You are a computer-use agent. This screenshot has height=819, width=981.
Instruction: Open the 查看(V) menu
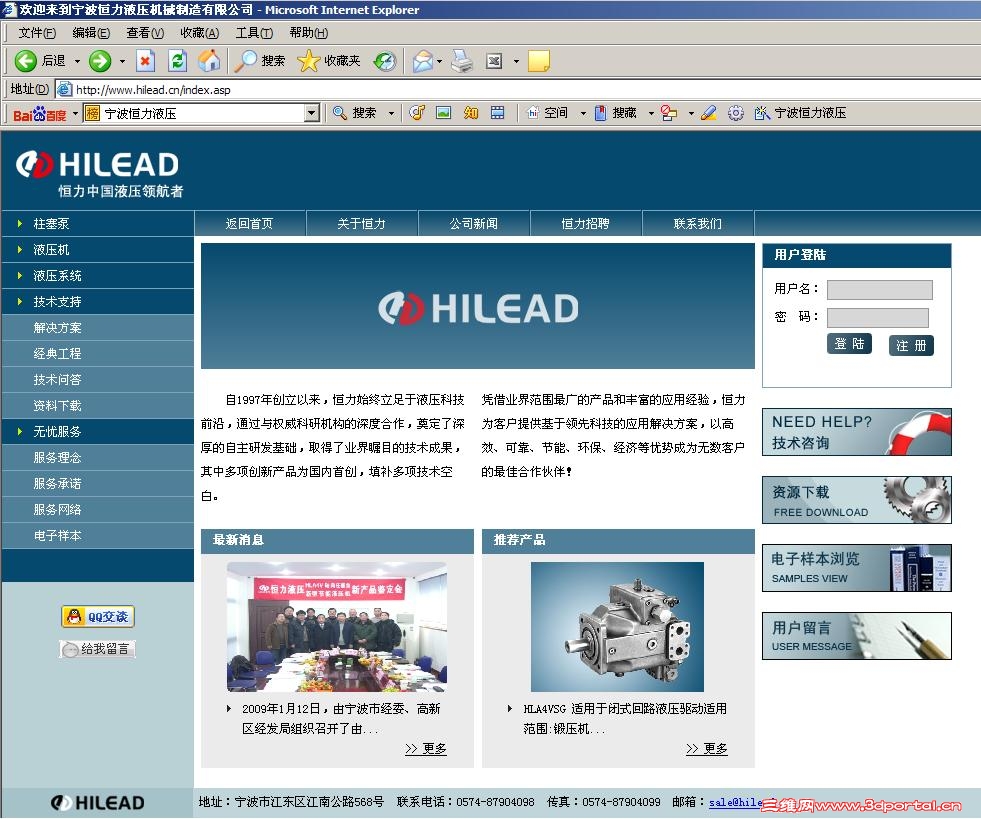tap(145, 33)
